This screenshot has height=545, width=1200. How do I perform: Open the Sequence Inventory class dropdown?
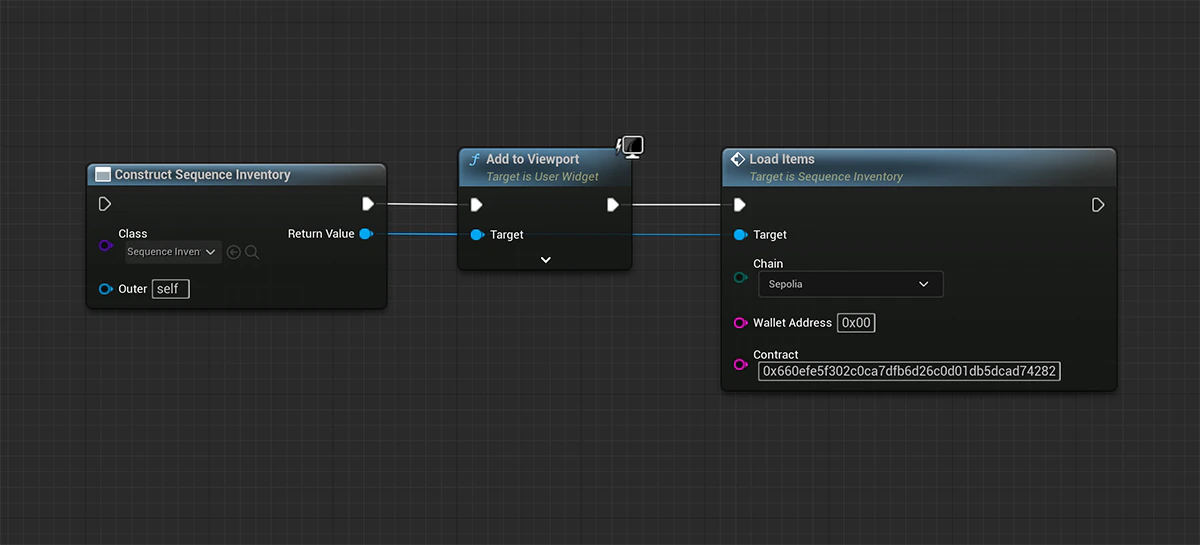pyautogui.click(x=173, y=252)
